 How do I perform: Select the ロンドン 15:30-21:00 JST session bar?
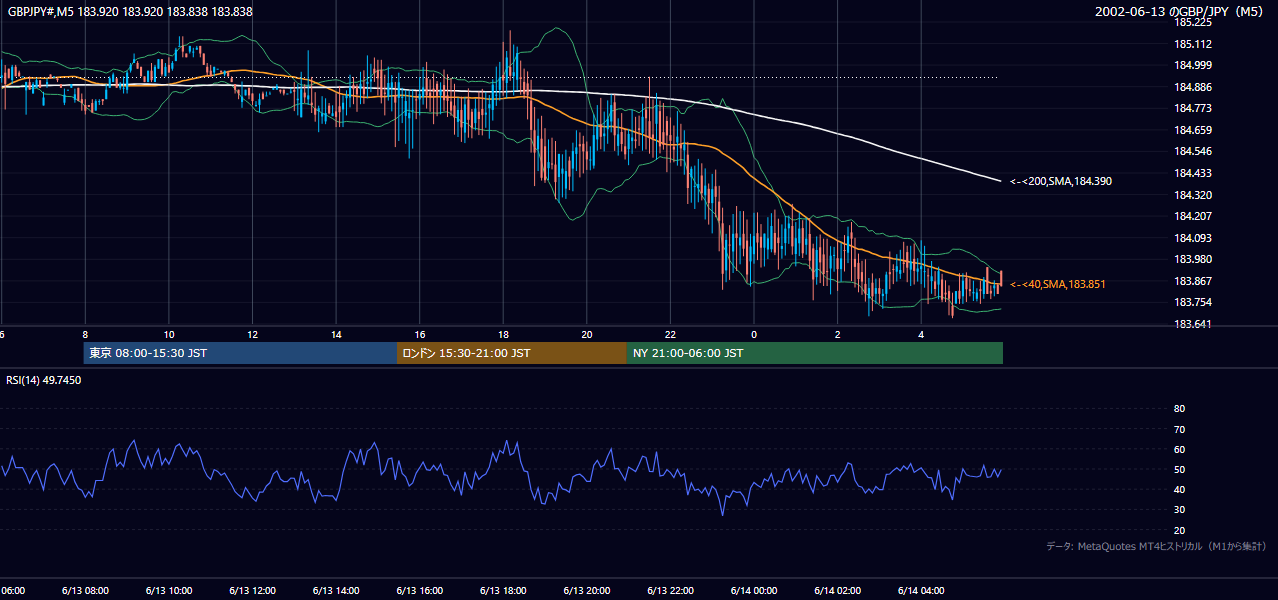coord(512,353)
